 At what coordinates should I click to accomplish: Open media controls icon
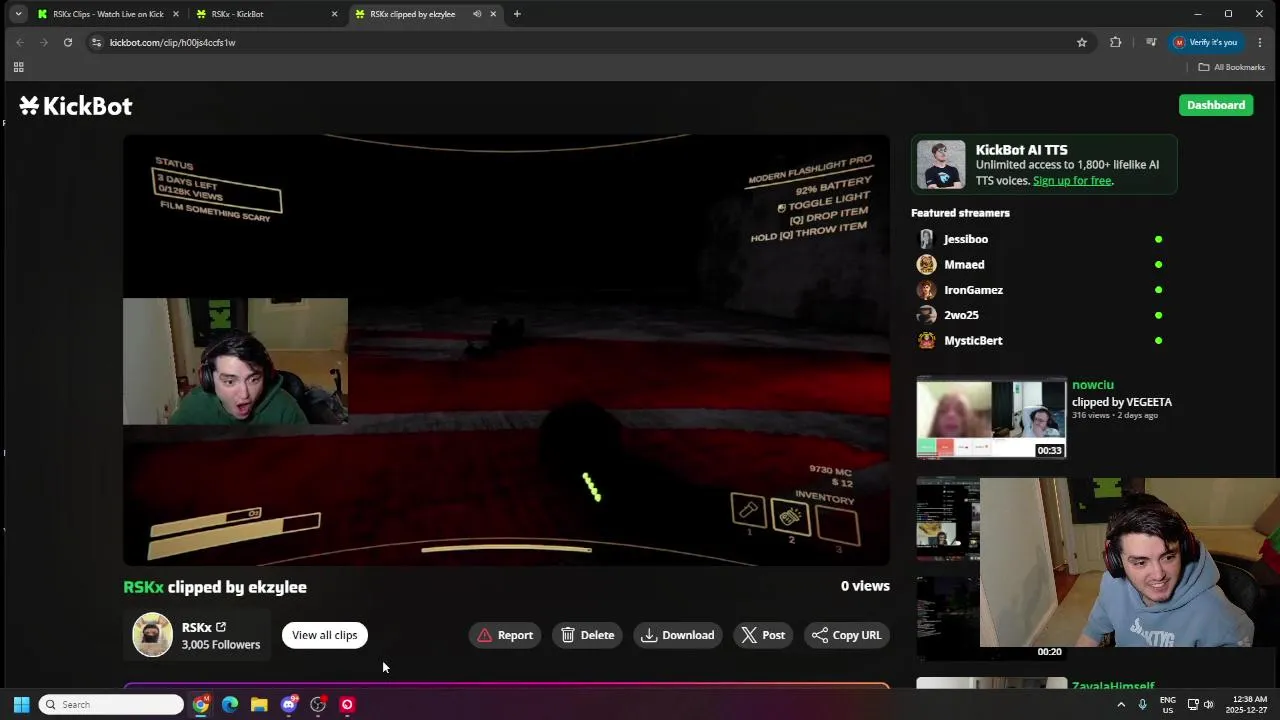click(1151, 42)
